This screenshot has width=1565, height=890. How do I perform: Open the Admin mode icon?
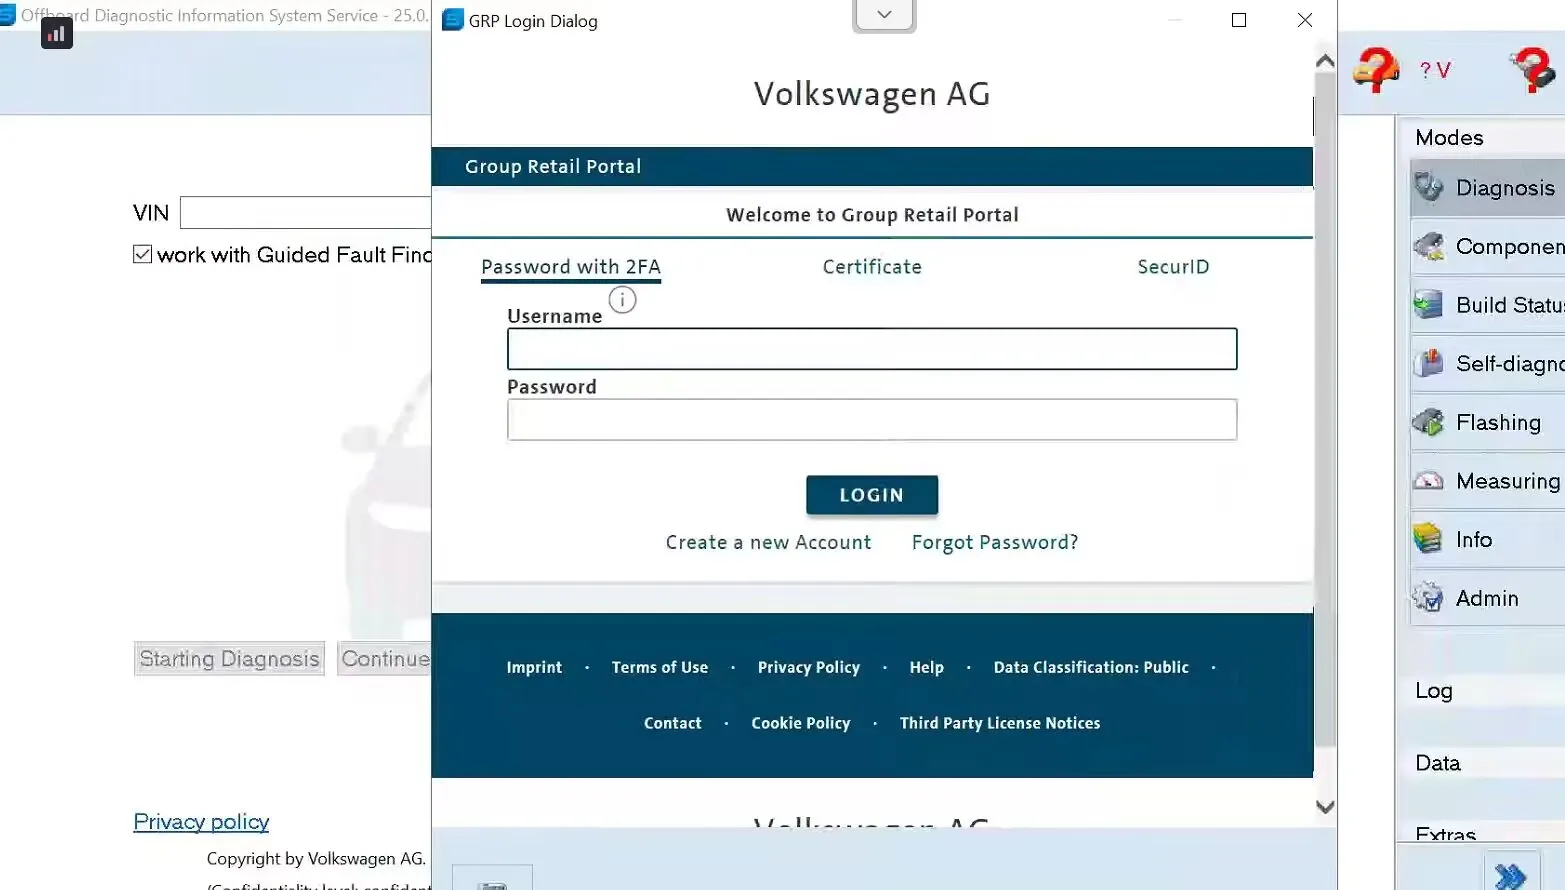pos(1429,598)
